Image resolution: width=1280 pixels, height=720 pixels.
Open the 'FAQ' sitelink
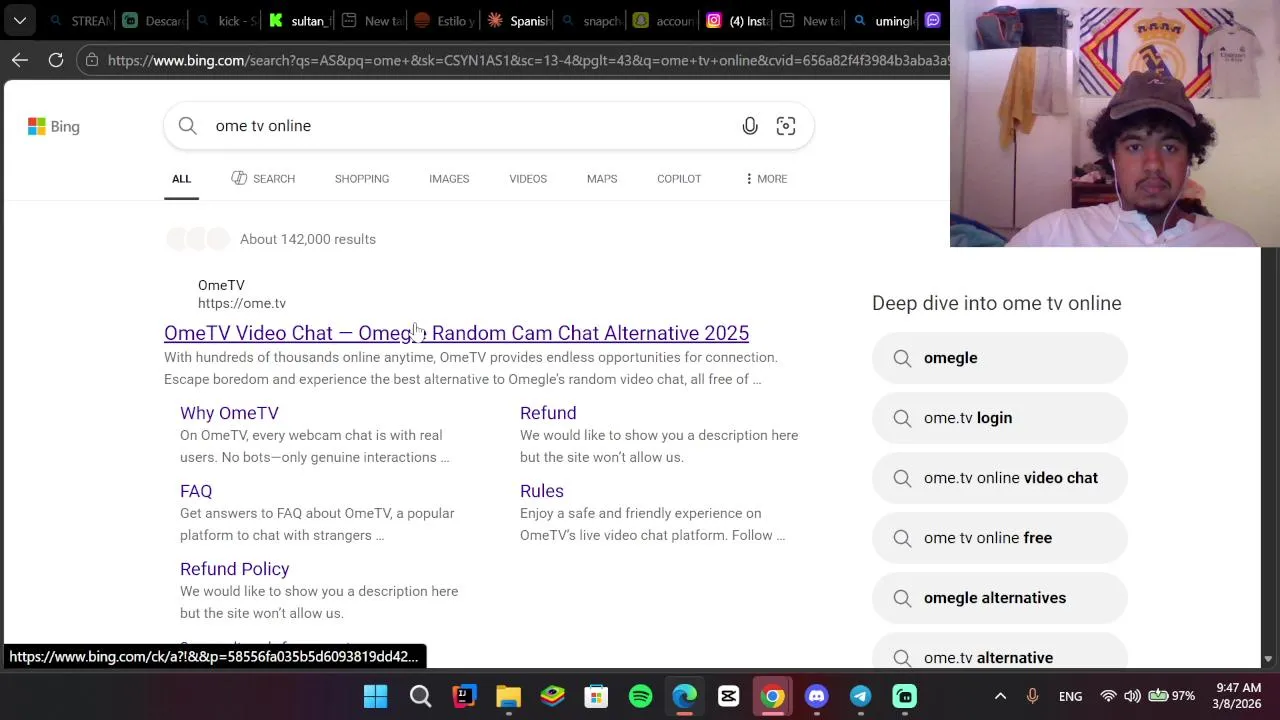coord(196,491)
